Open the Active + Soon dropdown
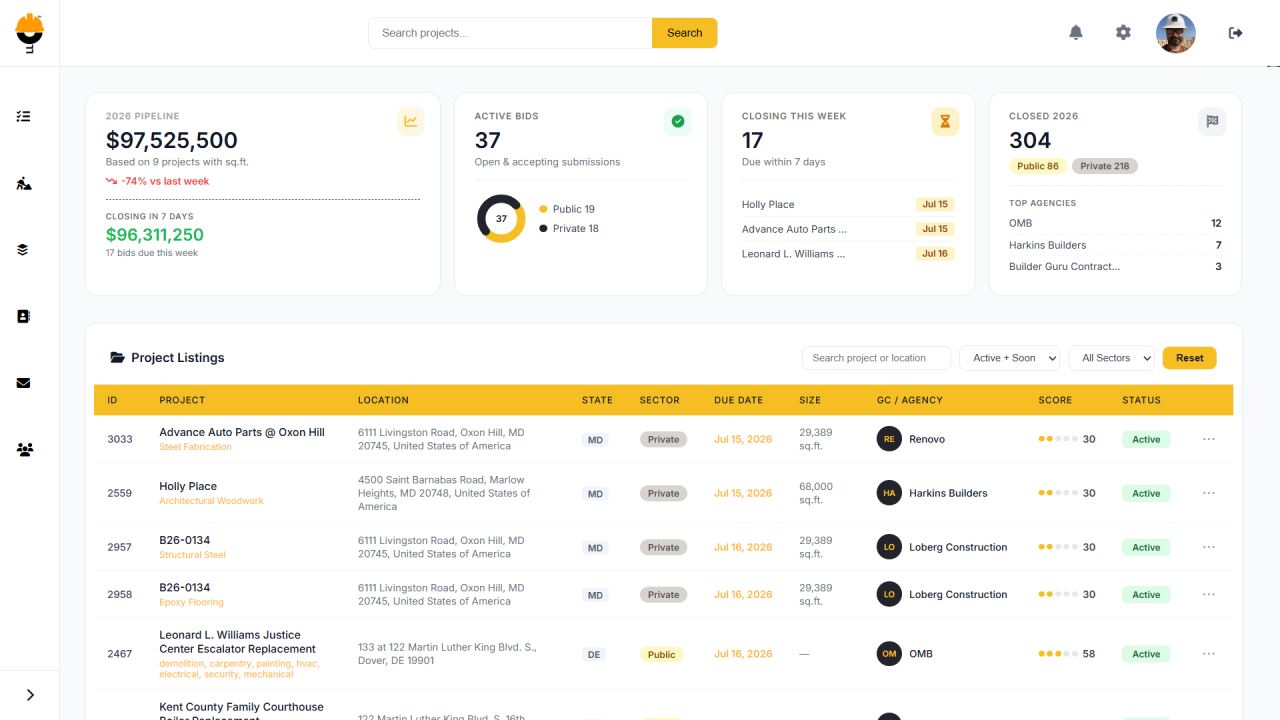 [1009, 358]
